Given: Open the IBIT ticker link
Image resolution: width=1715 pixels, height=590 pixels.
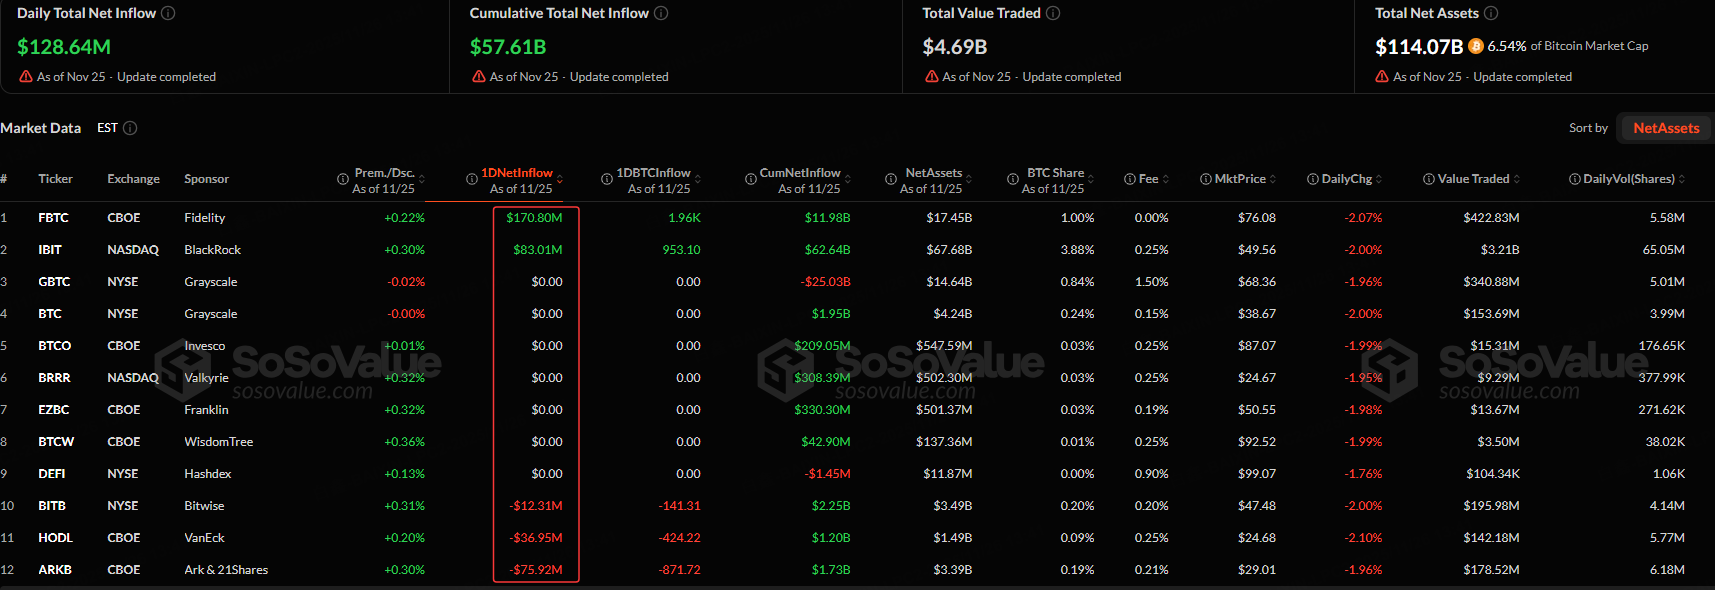Looking at the screenshot, I should (50, 250).
